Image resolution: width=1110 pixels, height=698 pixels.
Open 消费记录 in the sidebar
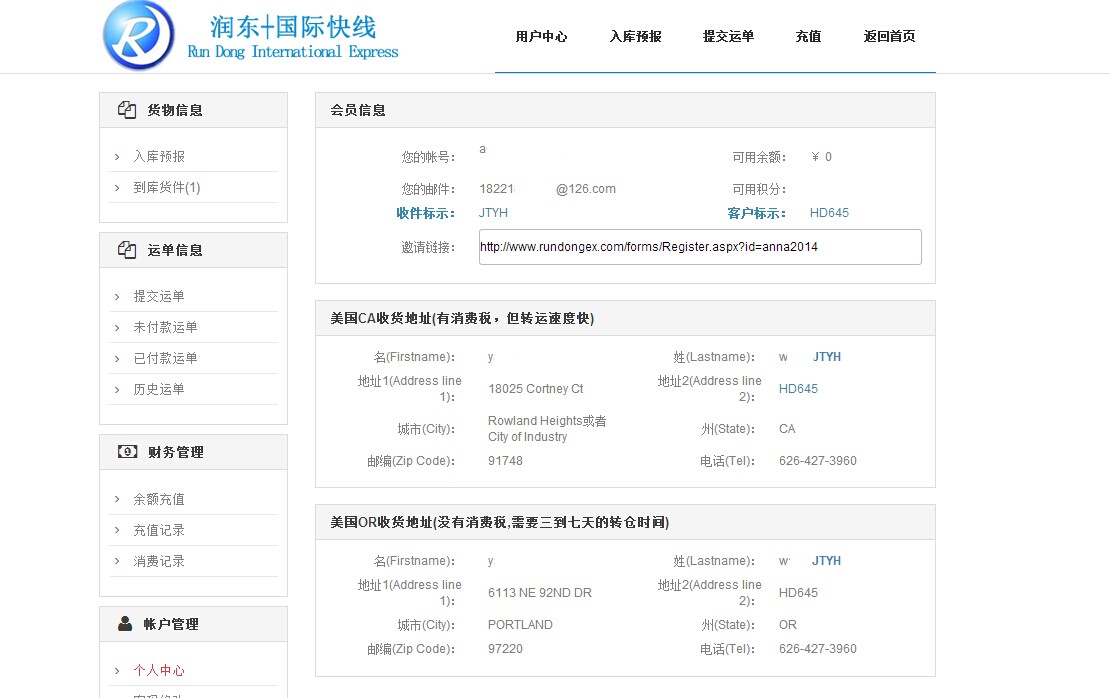[x=159, y=561]
